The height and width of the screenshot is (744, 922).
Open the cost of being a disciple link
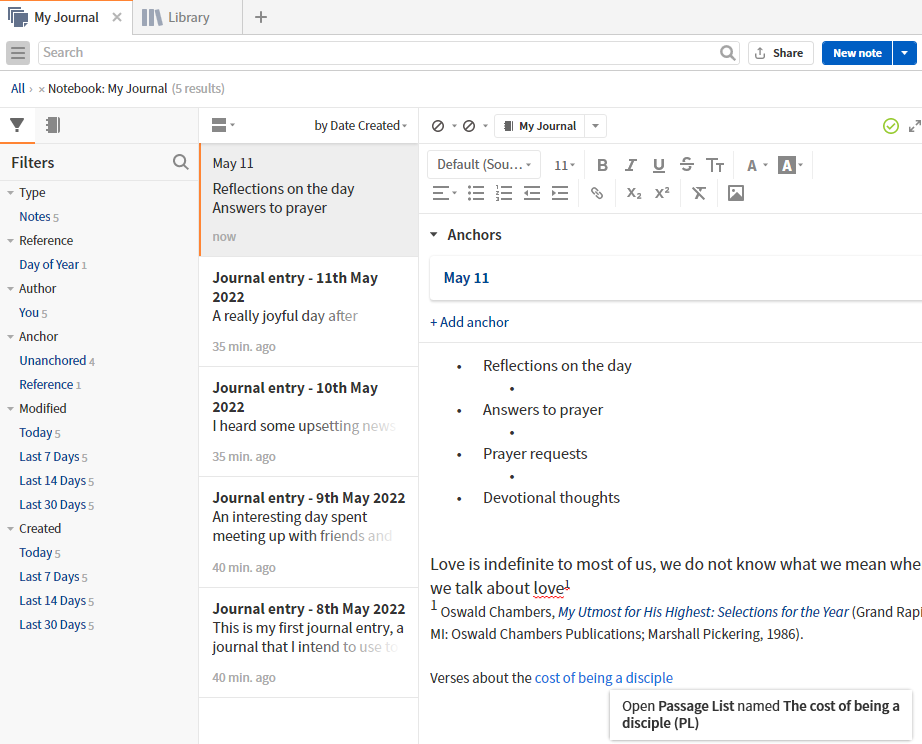tap(603, 678)
